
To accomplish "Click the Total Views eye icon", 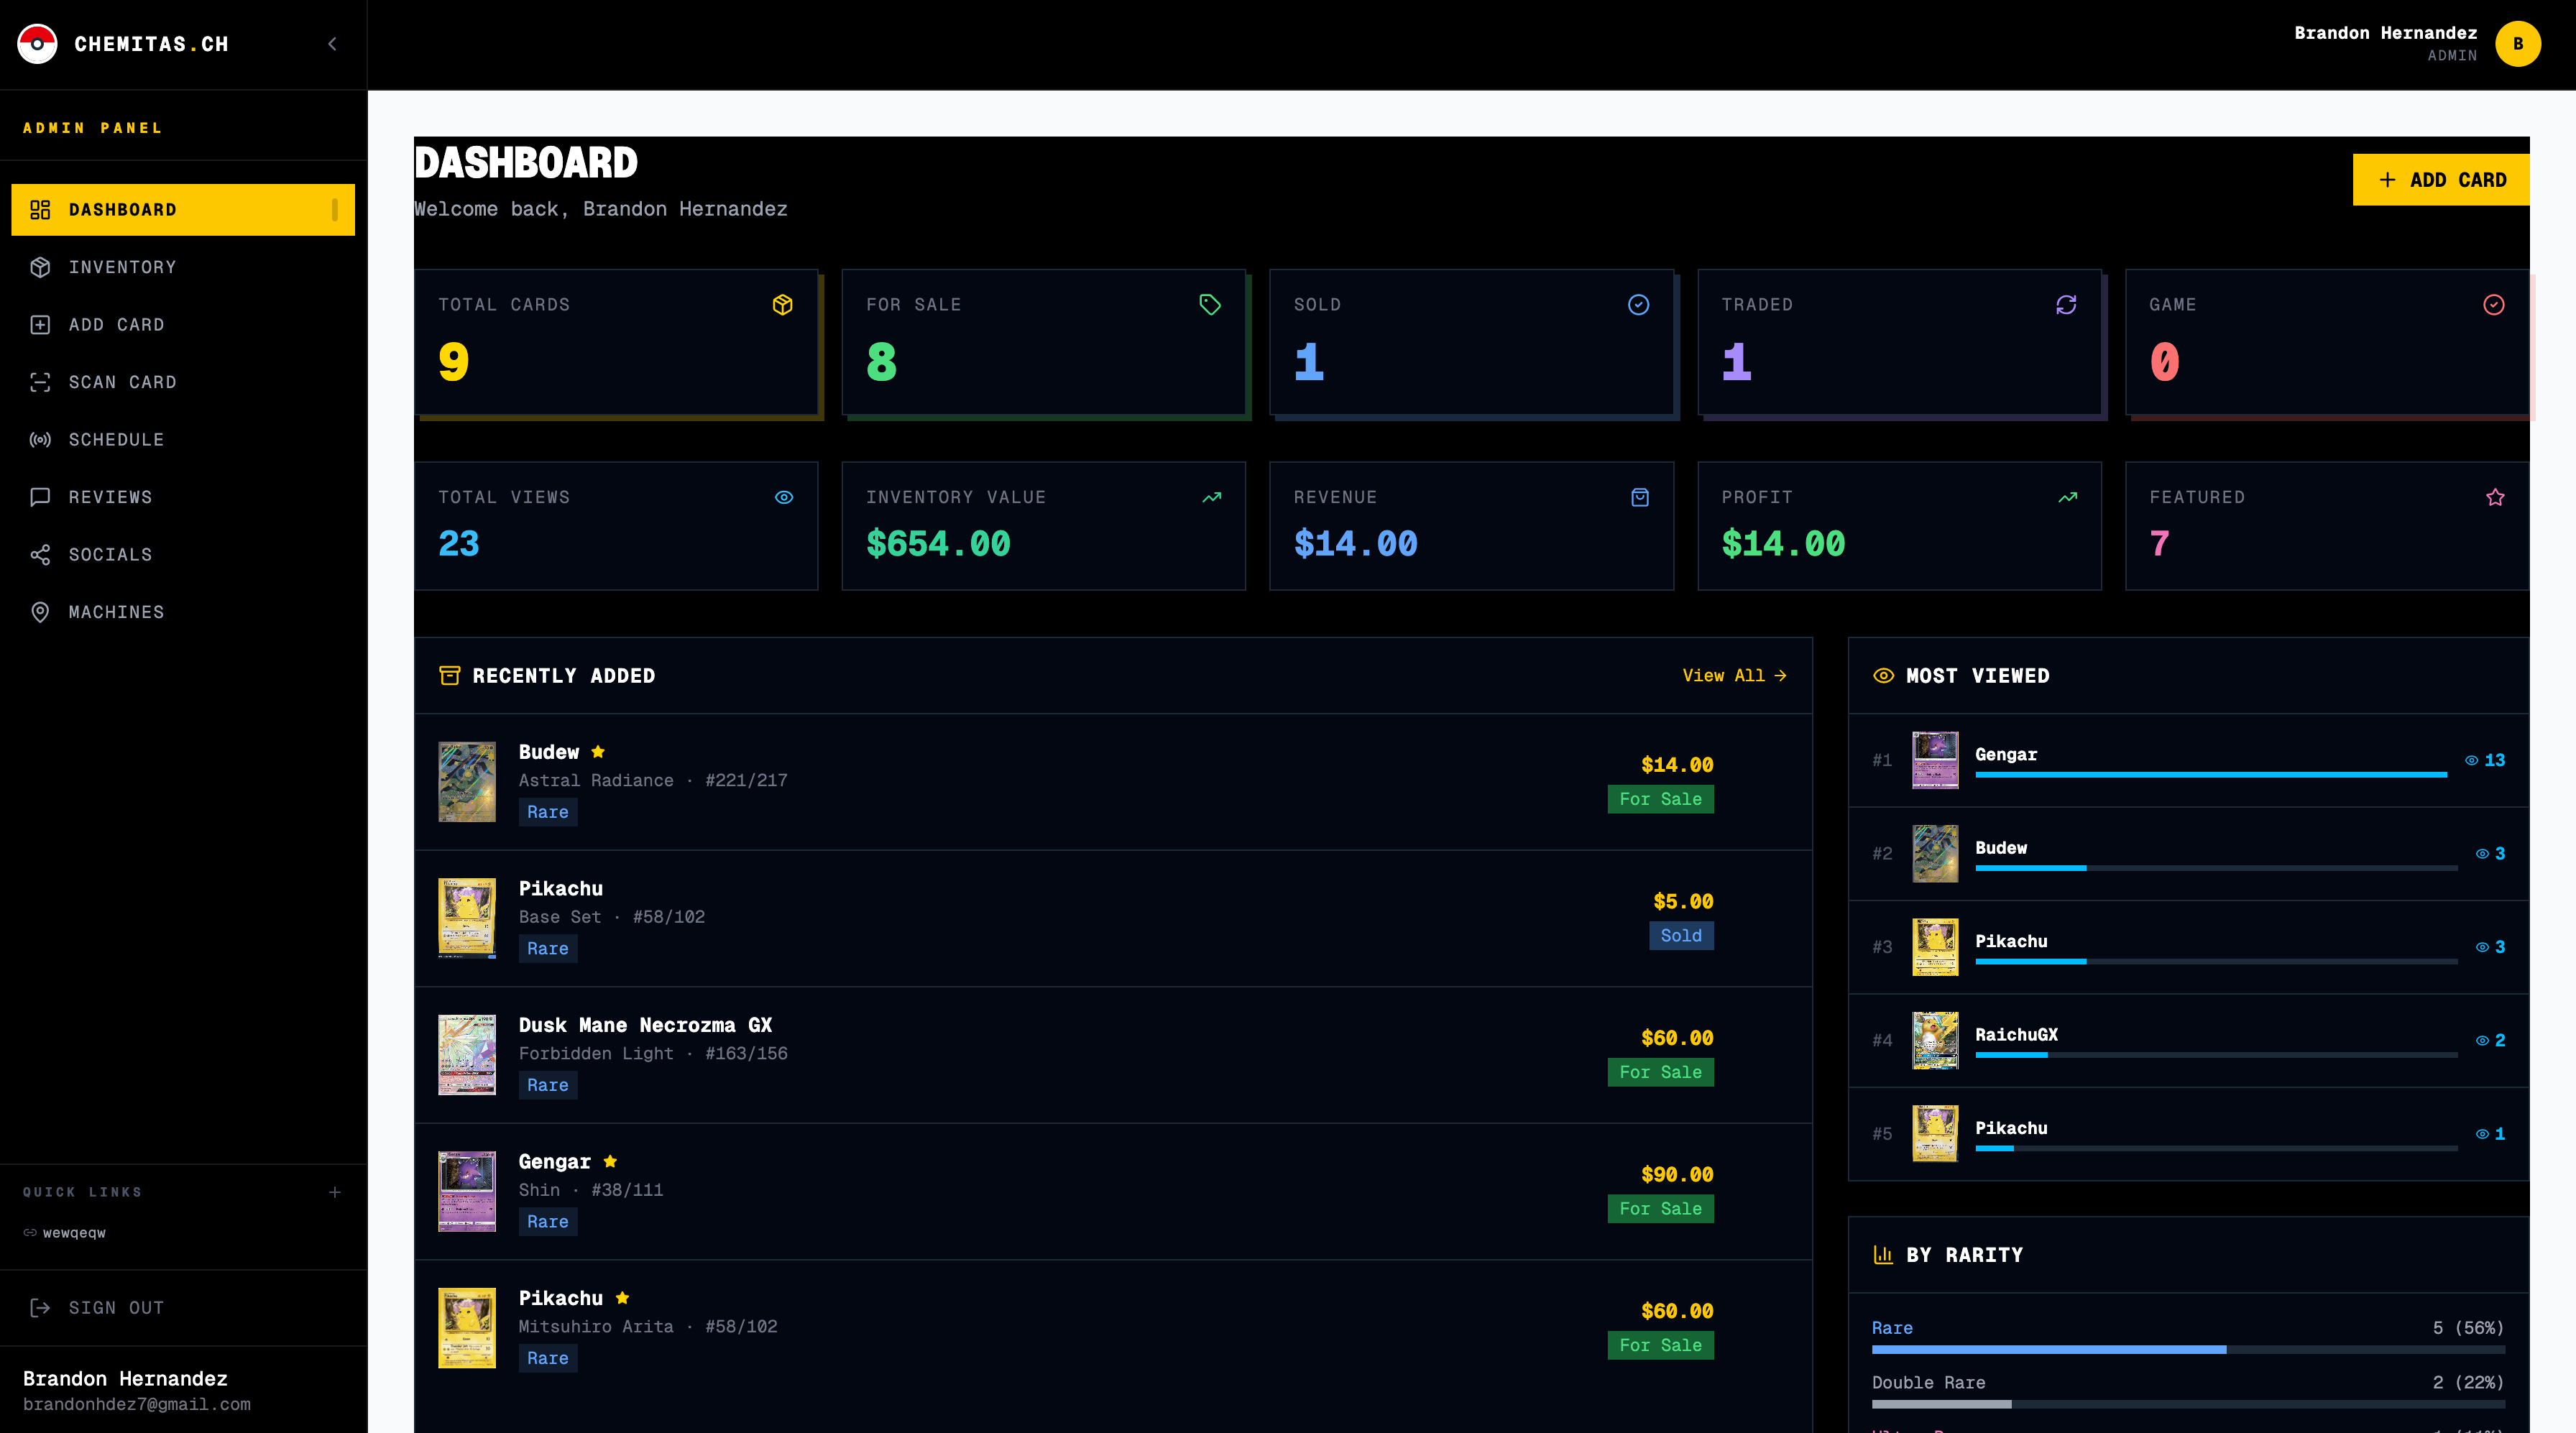I will (784, 497).
